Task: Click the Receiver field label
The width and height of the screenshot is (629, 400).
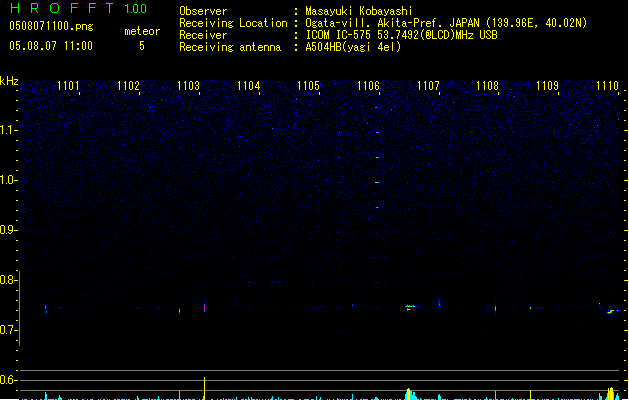Action: click(203, 35)
